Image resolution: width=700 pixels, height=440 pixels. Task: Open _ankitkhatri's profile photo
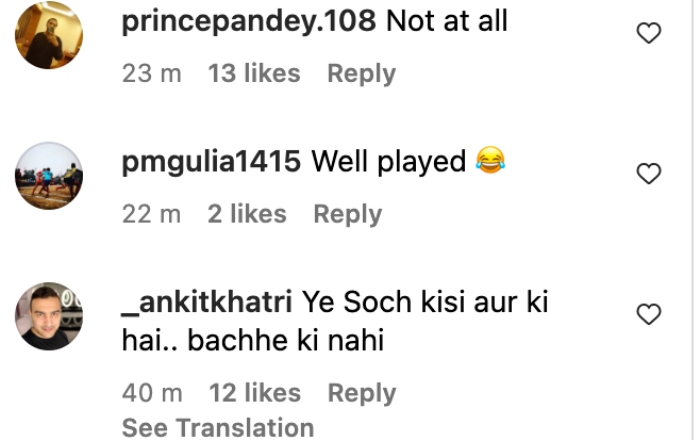(49, 316)
